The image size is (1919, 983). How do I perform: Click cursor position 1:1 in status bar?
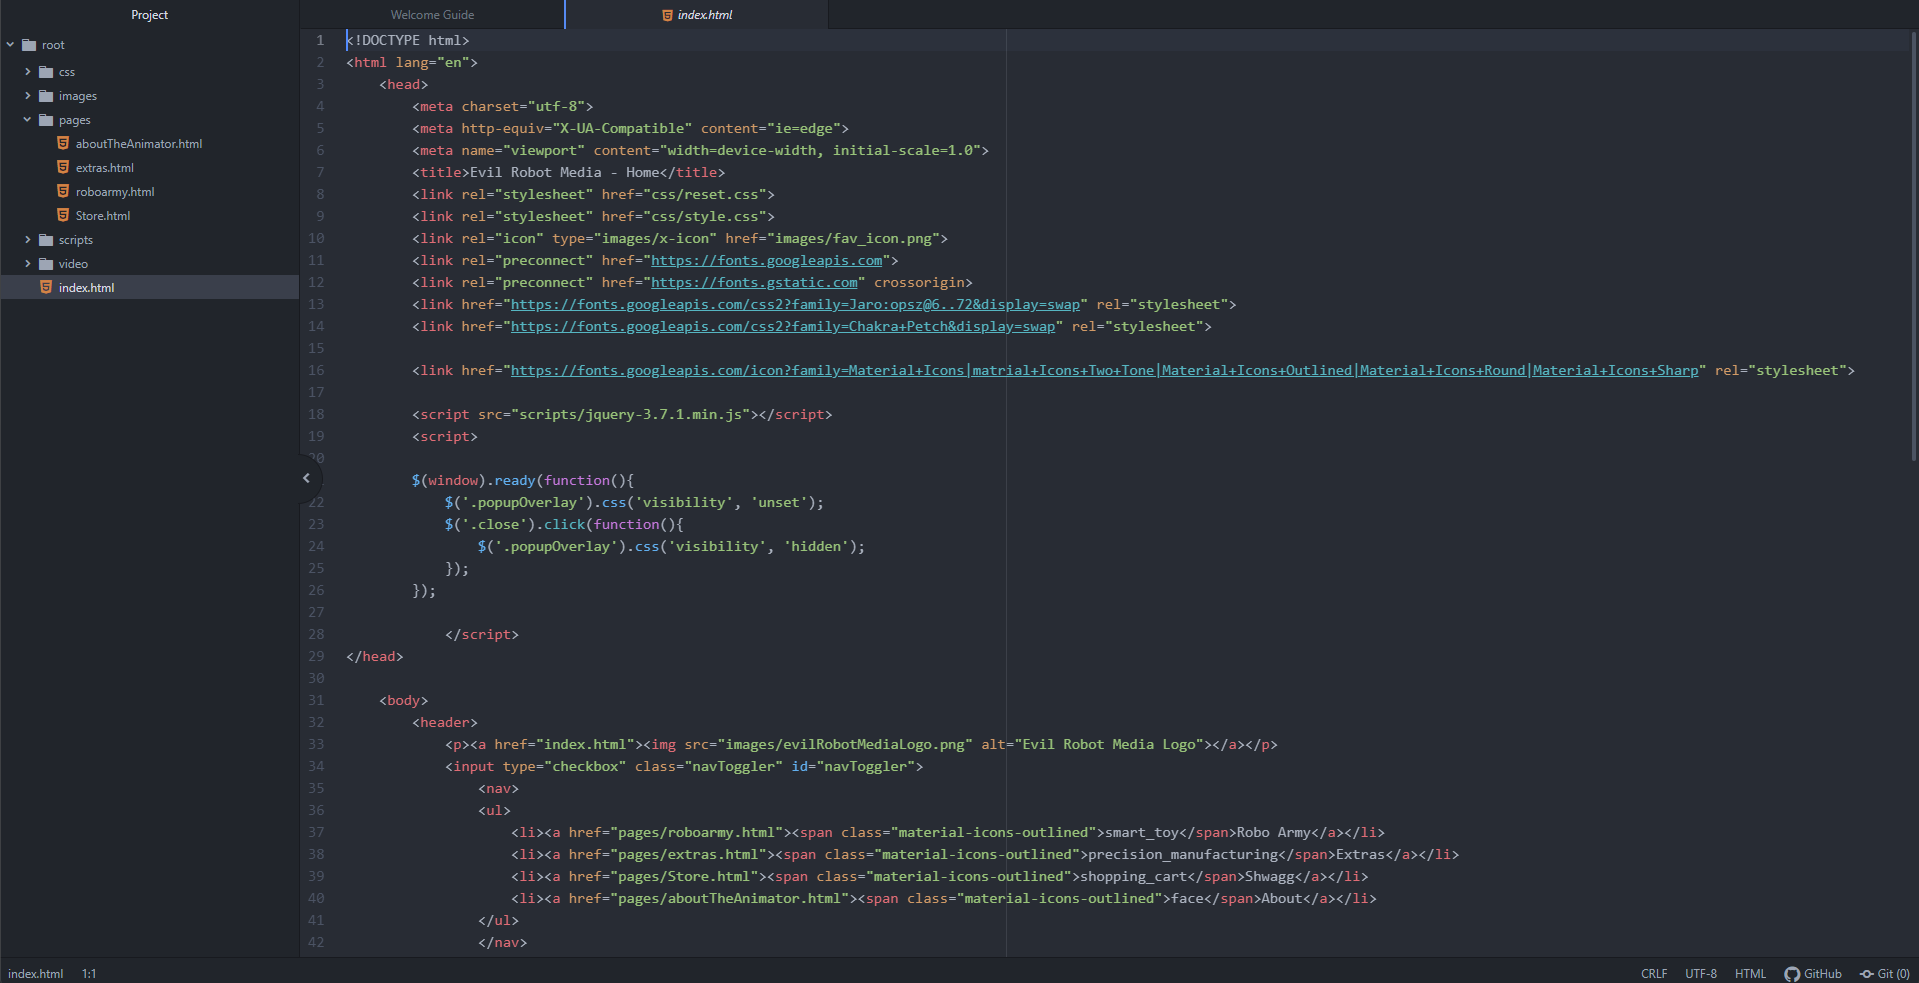89,974
